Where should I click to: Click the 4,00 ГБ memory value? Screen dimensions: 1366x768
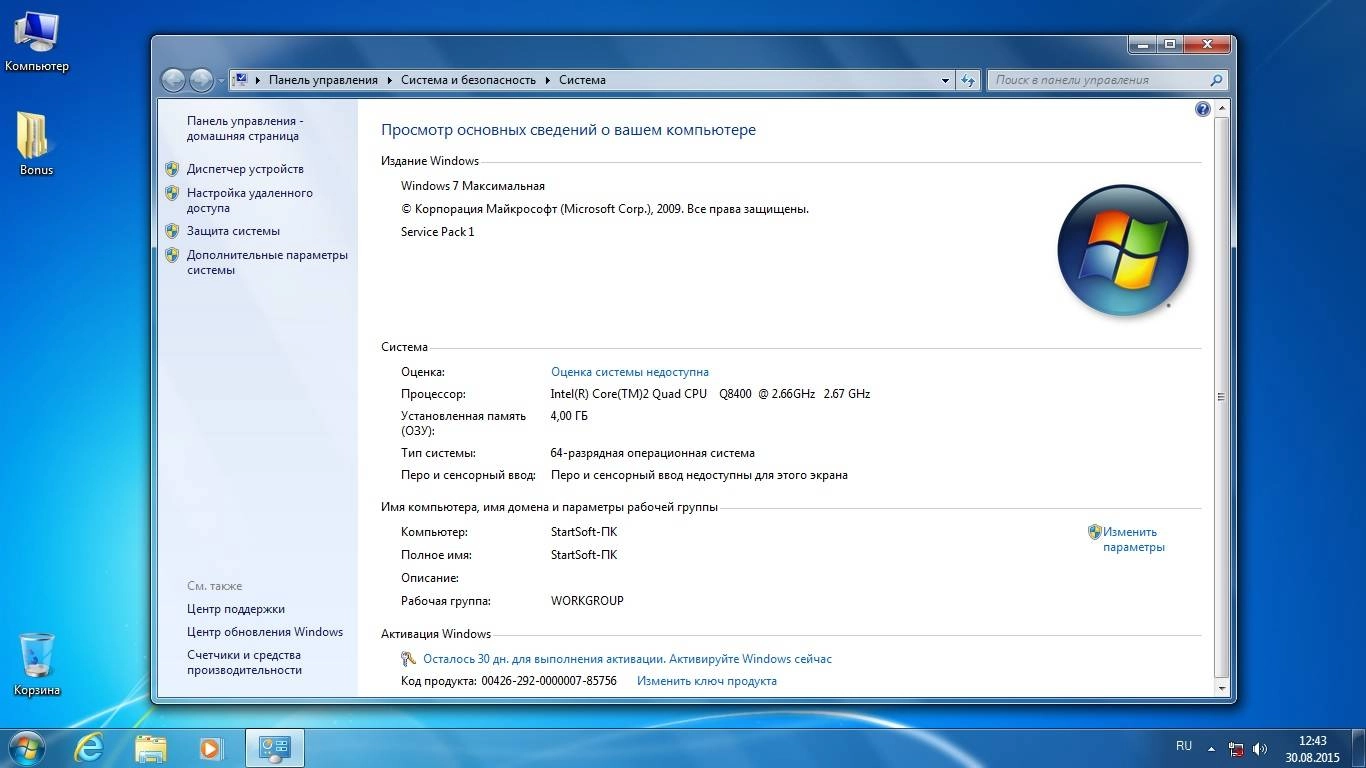click(x=569, y=416)
